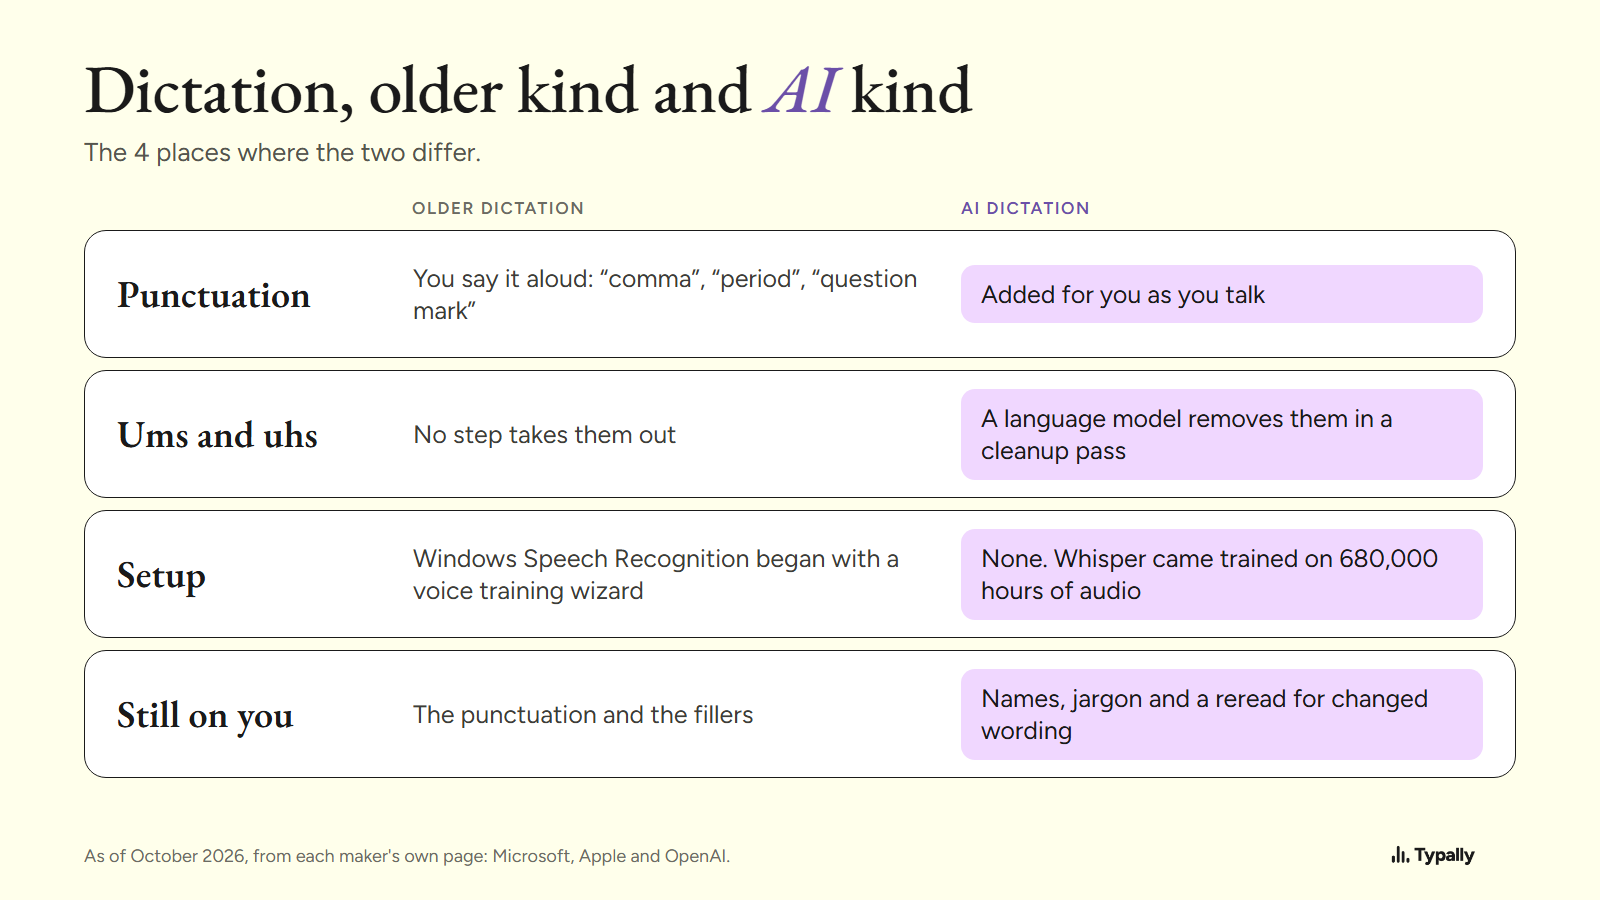Select the 'Ums and uhs' row label

point(217,435)
